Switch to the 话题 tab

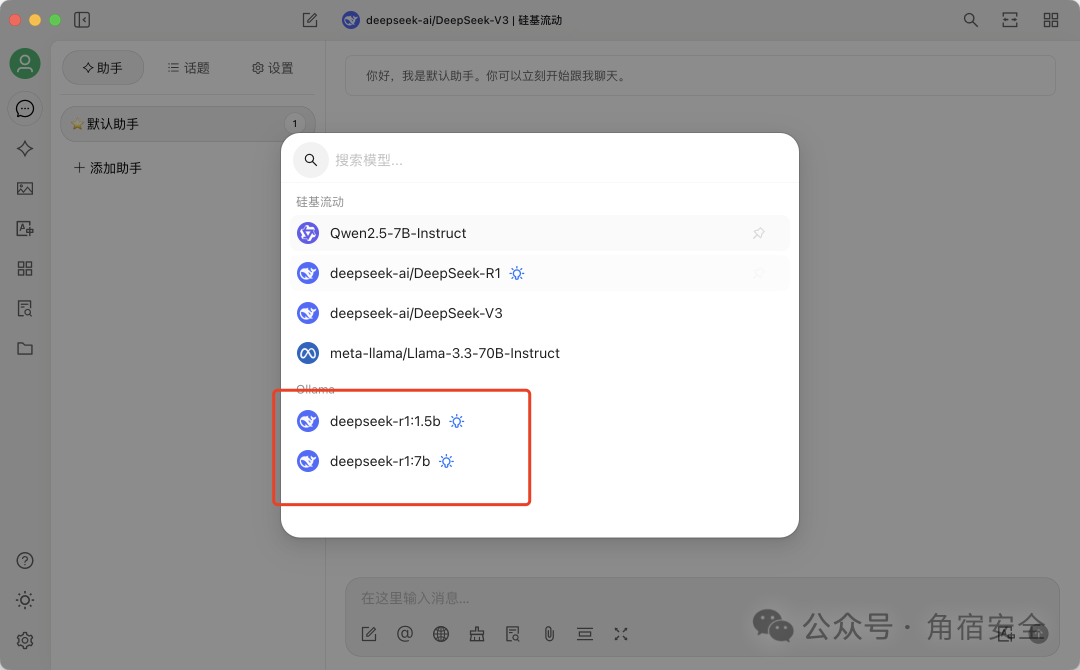click(x=189, y=67)
